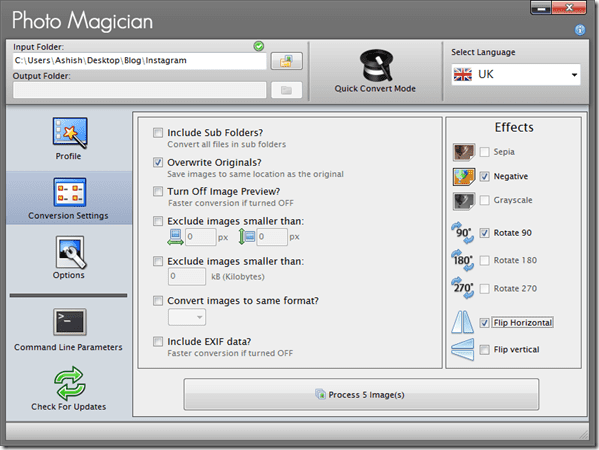The image size is (599, 450).
Task: Open the Profile section icon
Action: [70, 132]
